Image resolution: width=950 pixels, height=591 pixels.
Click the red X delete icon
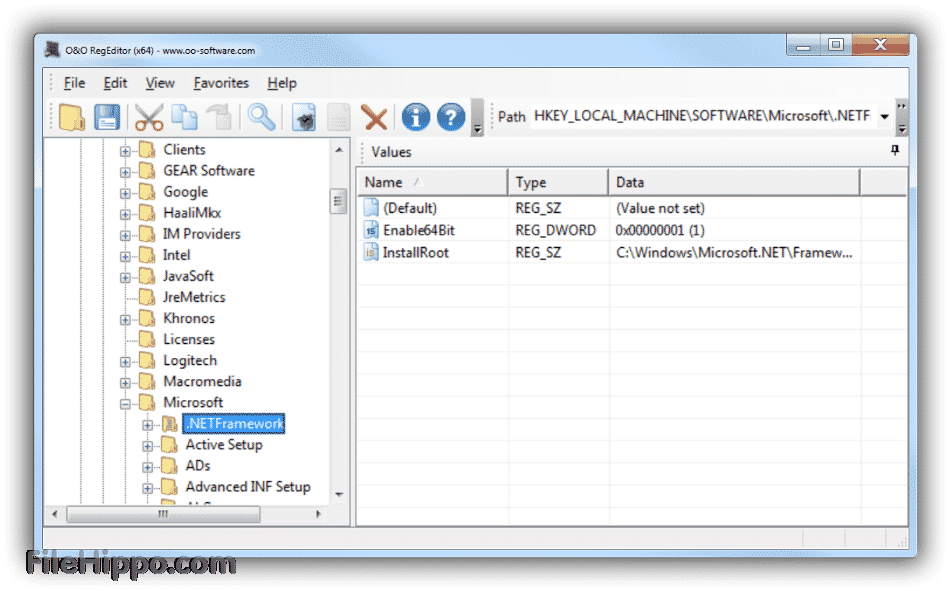(x=375, y=118)
